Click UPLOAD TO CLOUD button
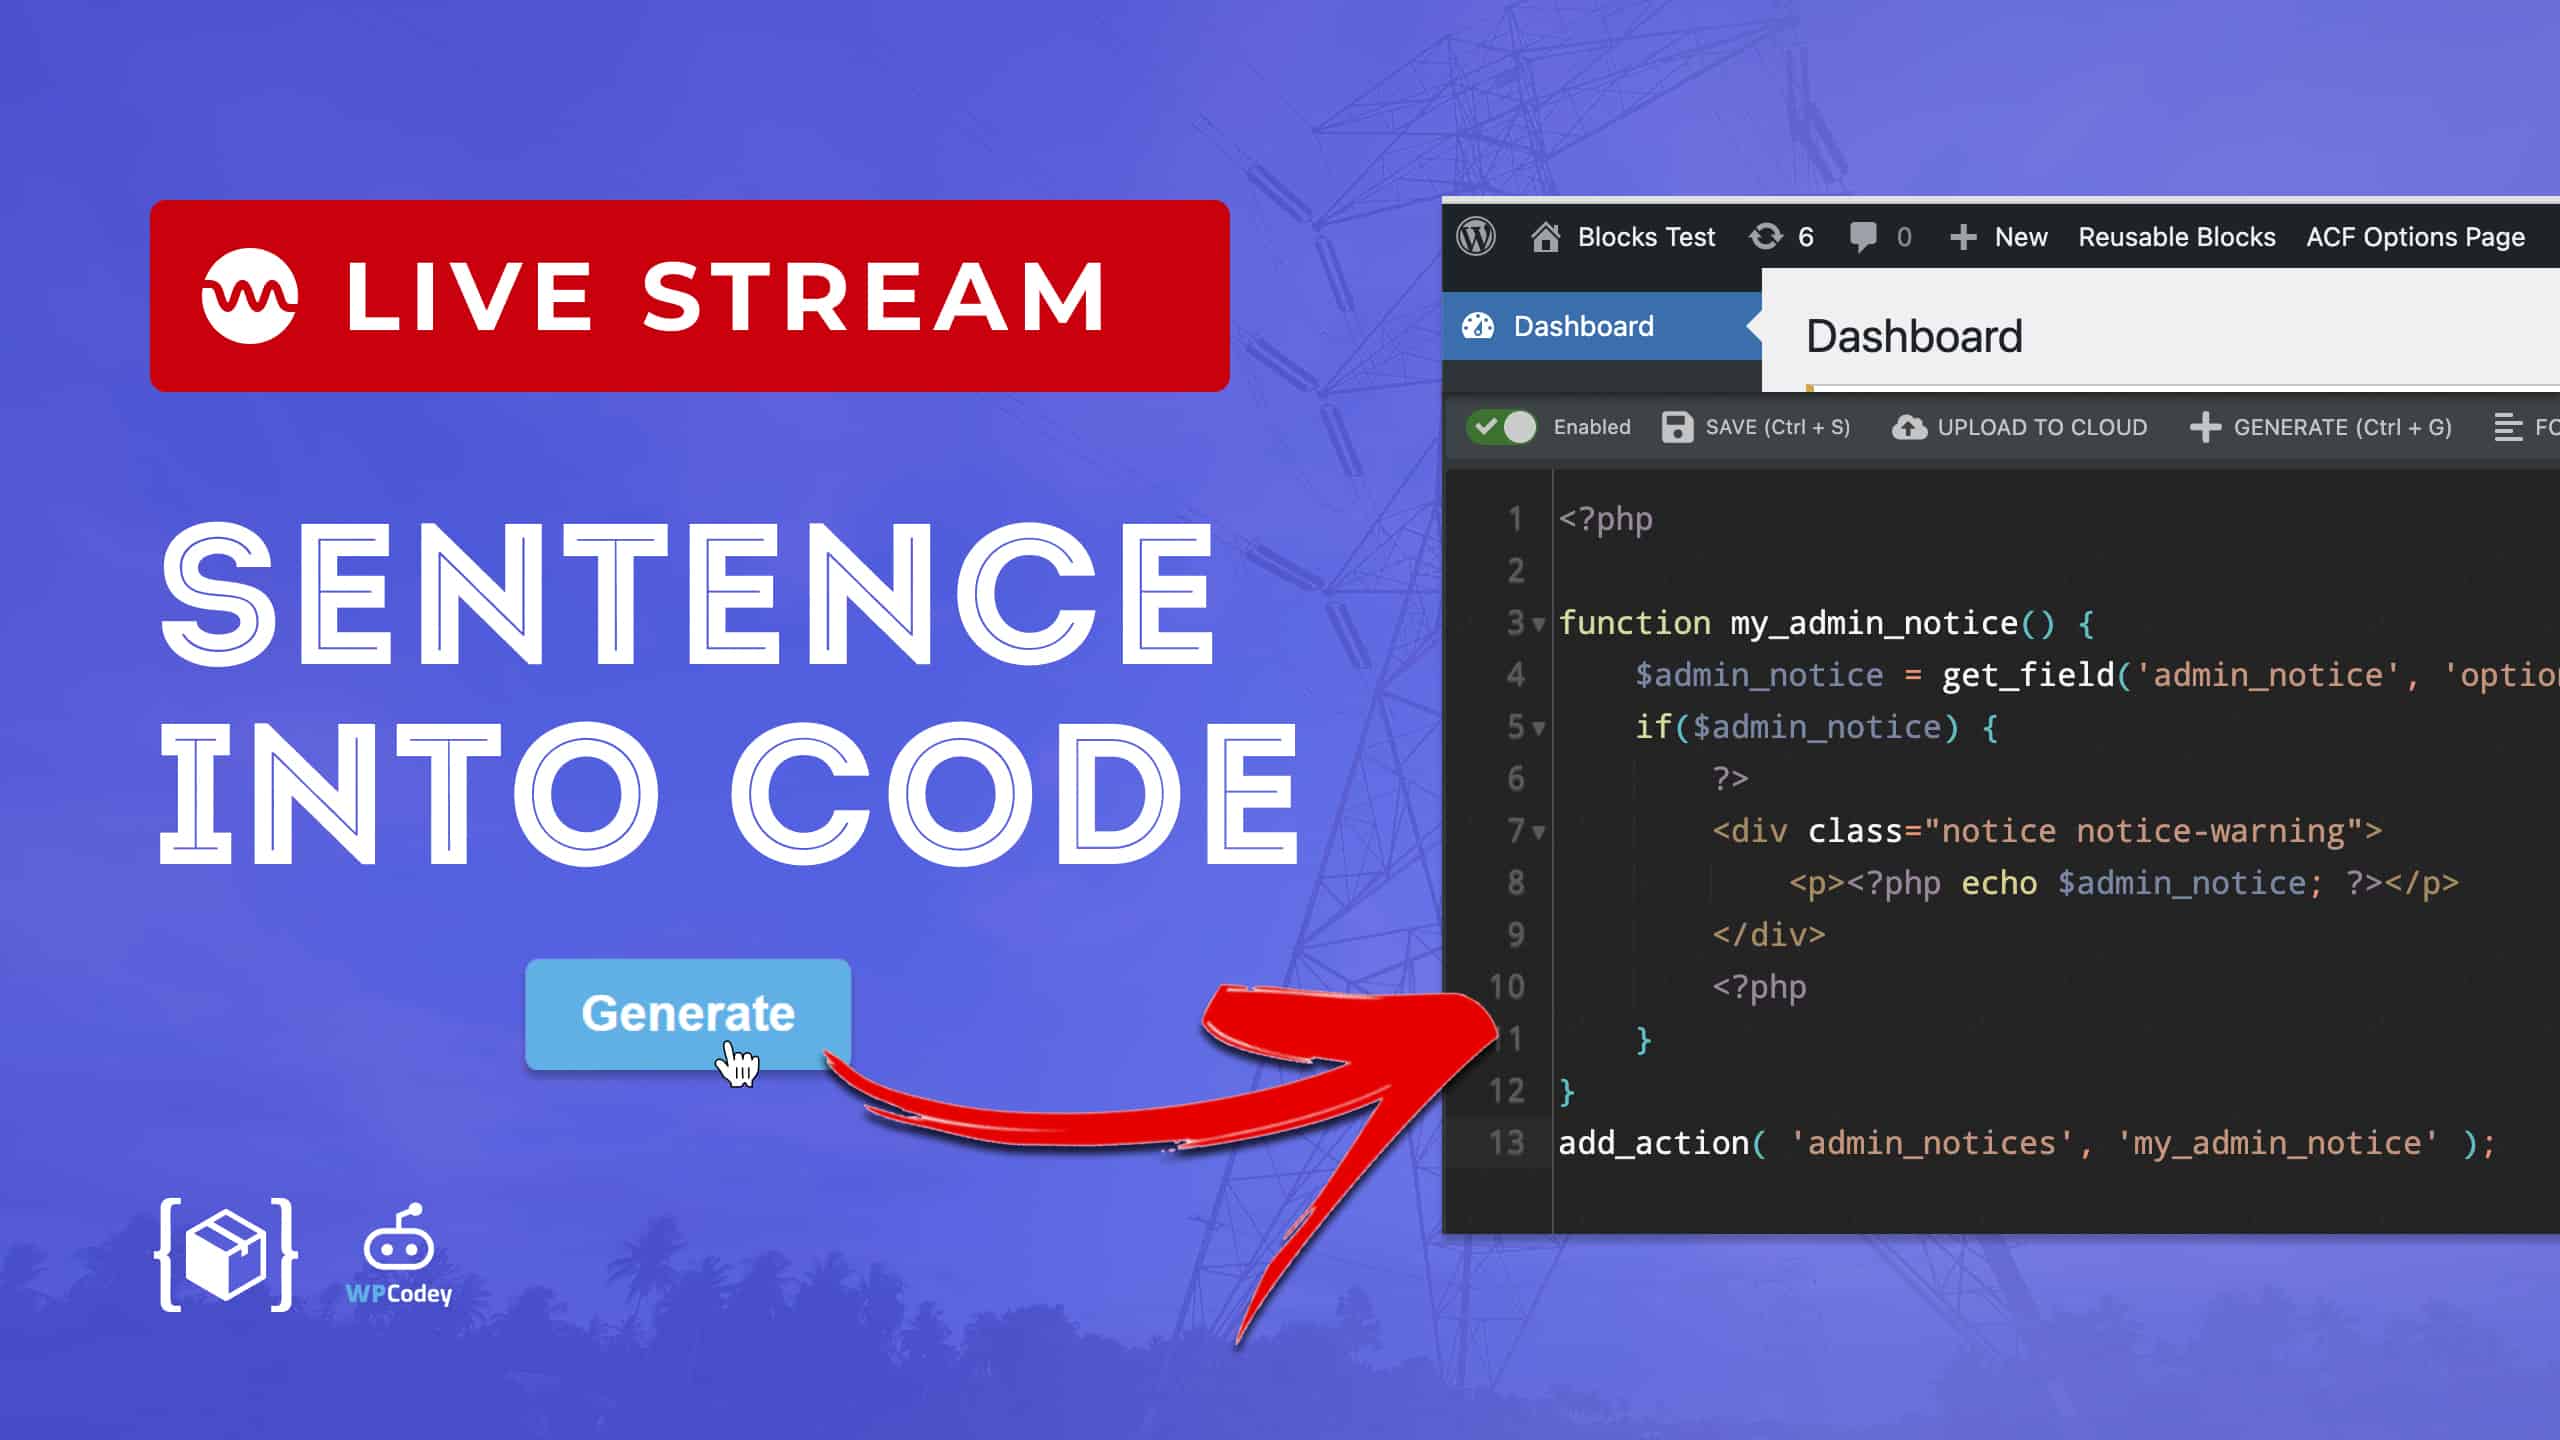 click(x=2020, y=427)
